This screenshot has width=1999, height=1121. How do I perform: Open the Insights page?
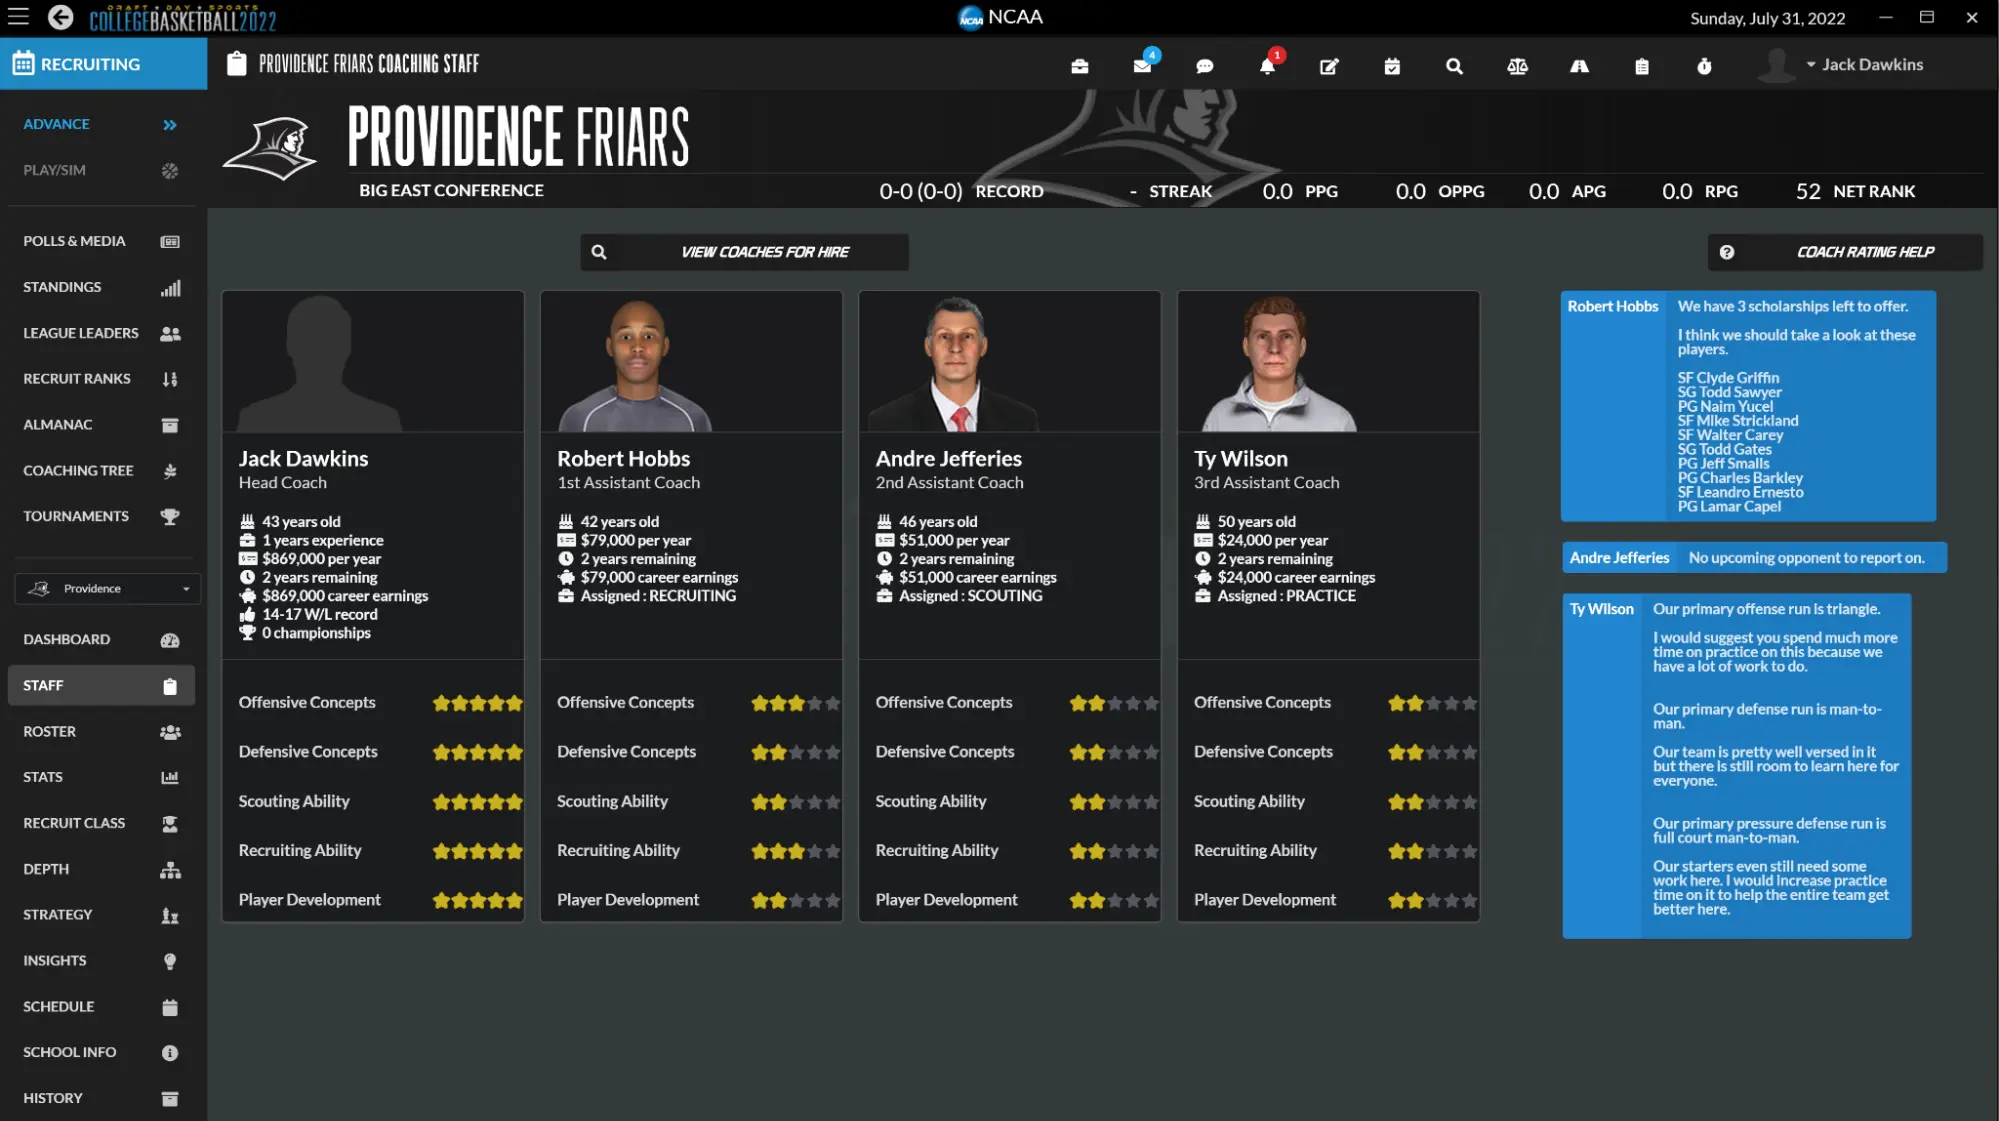coord(100,960)
